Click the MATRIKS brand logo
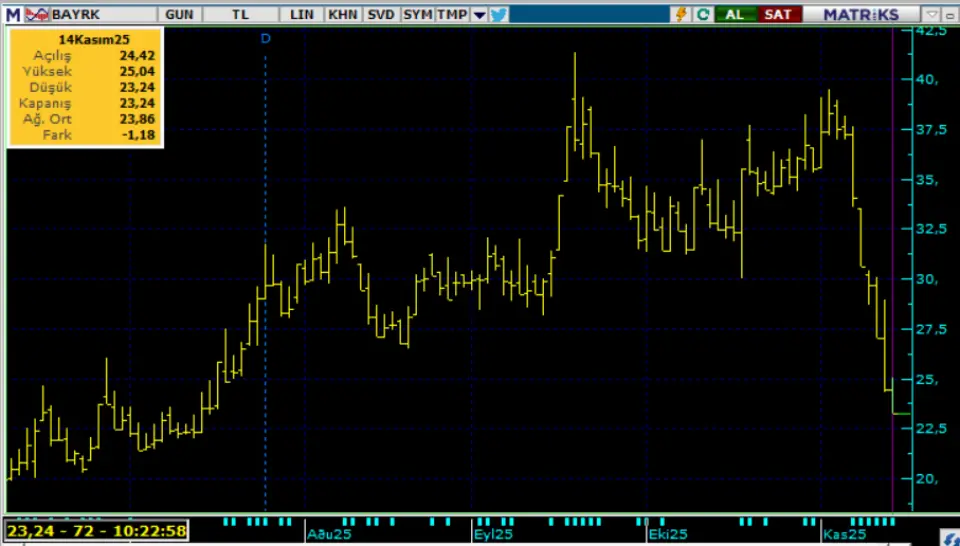Screen dimensions: 960x546 (x=861, y=14)
